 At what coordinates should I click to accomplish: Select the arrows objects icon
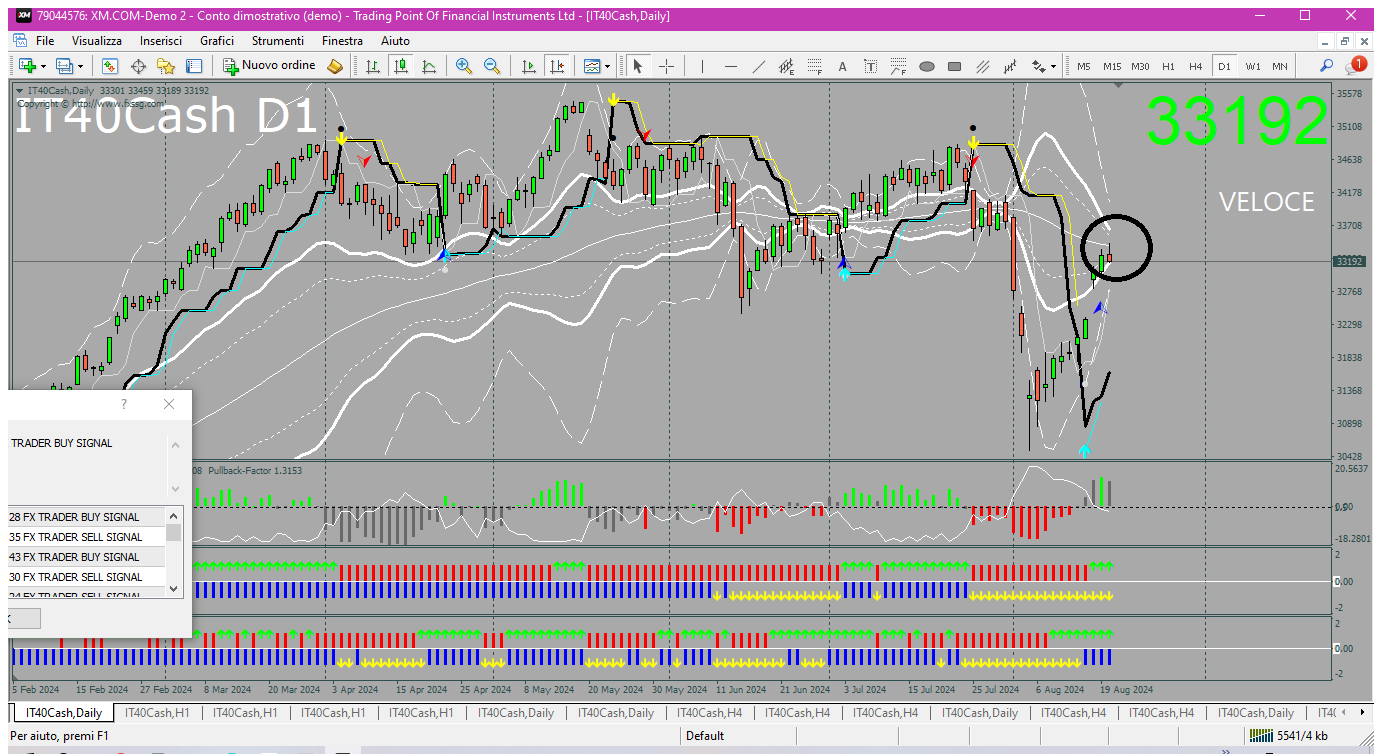point(1038,66)
